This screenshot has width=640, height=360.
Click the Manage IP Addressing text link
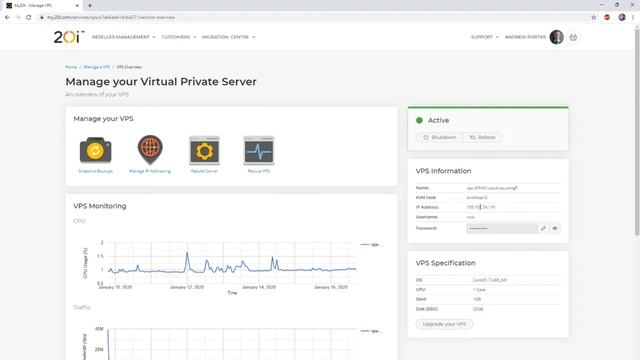click(x=150, y=171)
